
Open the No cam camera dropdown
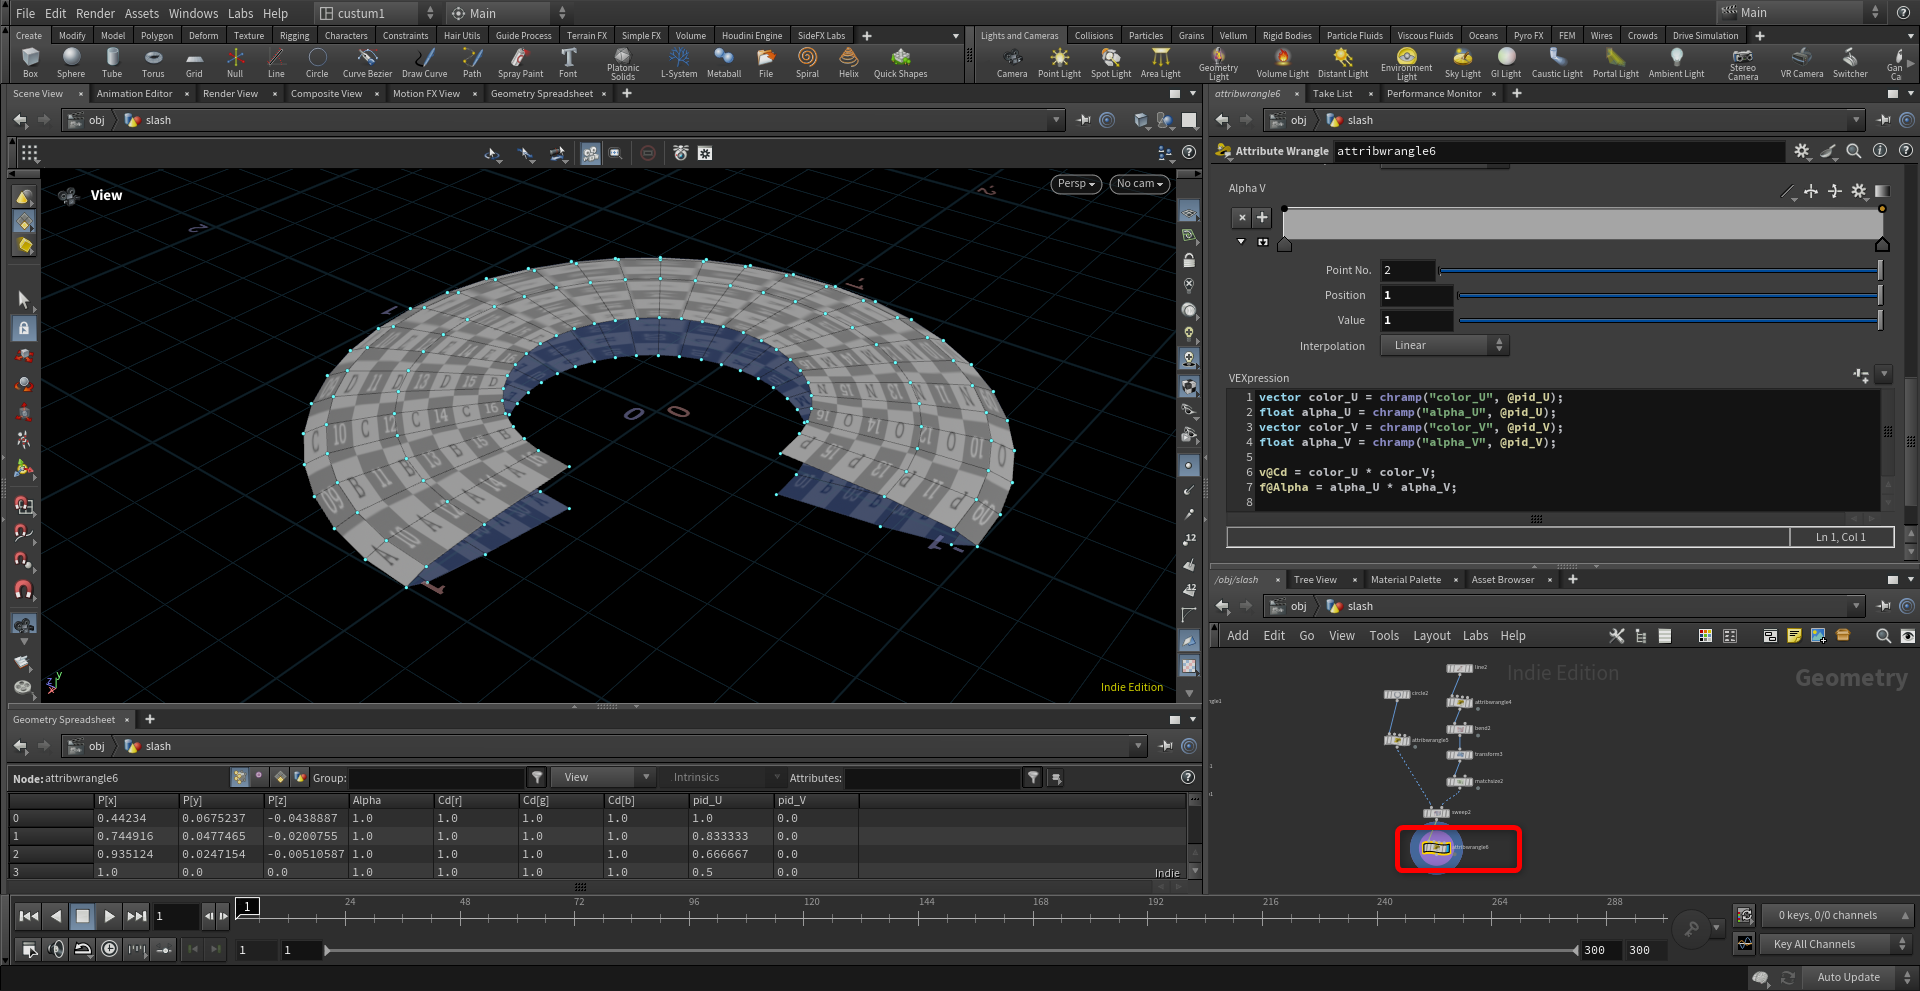point(1139,184)
